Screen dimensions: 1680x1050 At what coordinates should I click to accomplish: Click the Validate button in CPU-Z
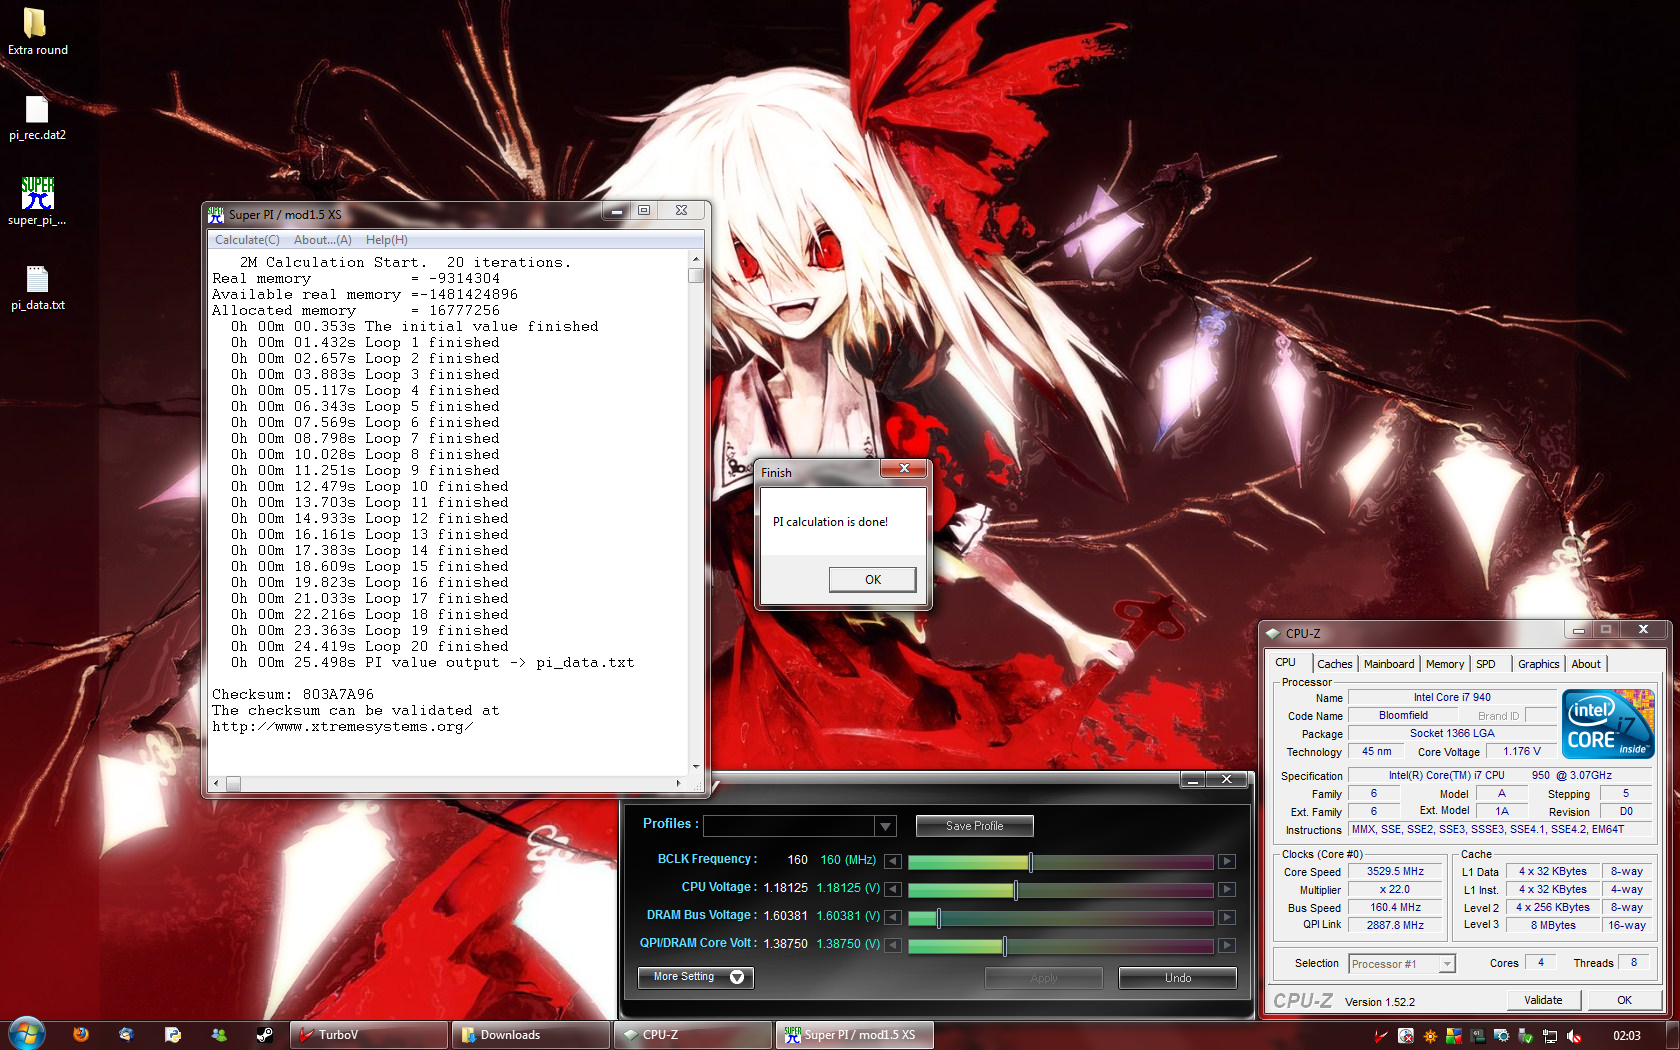1542,1000
